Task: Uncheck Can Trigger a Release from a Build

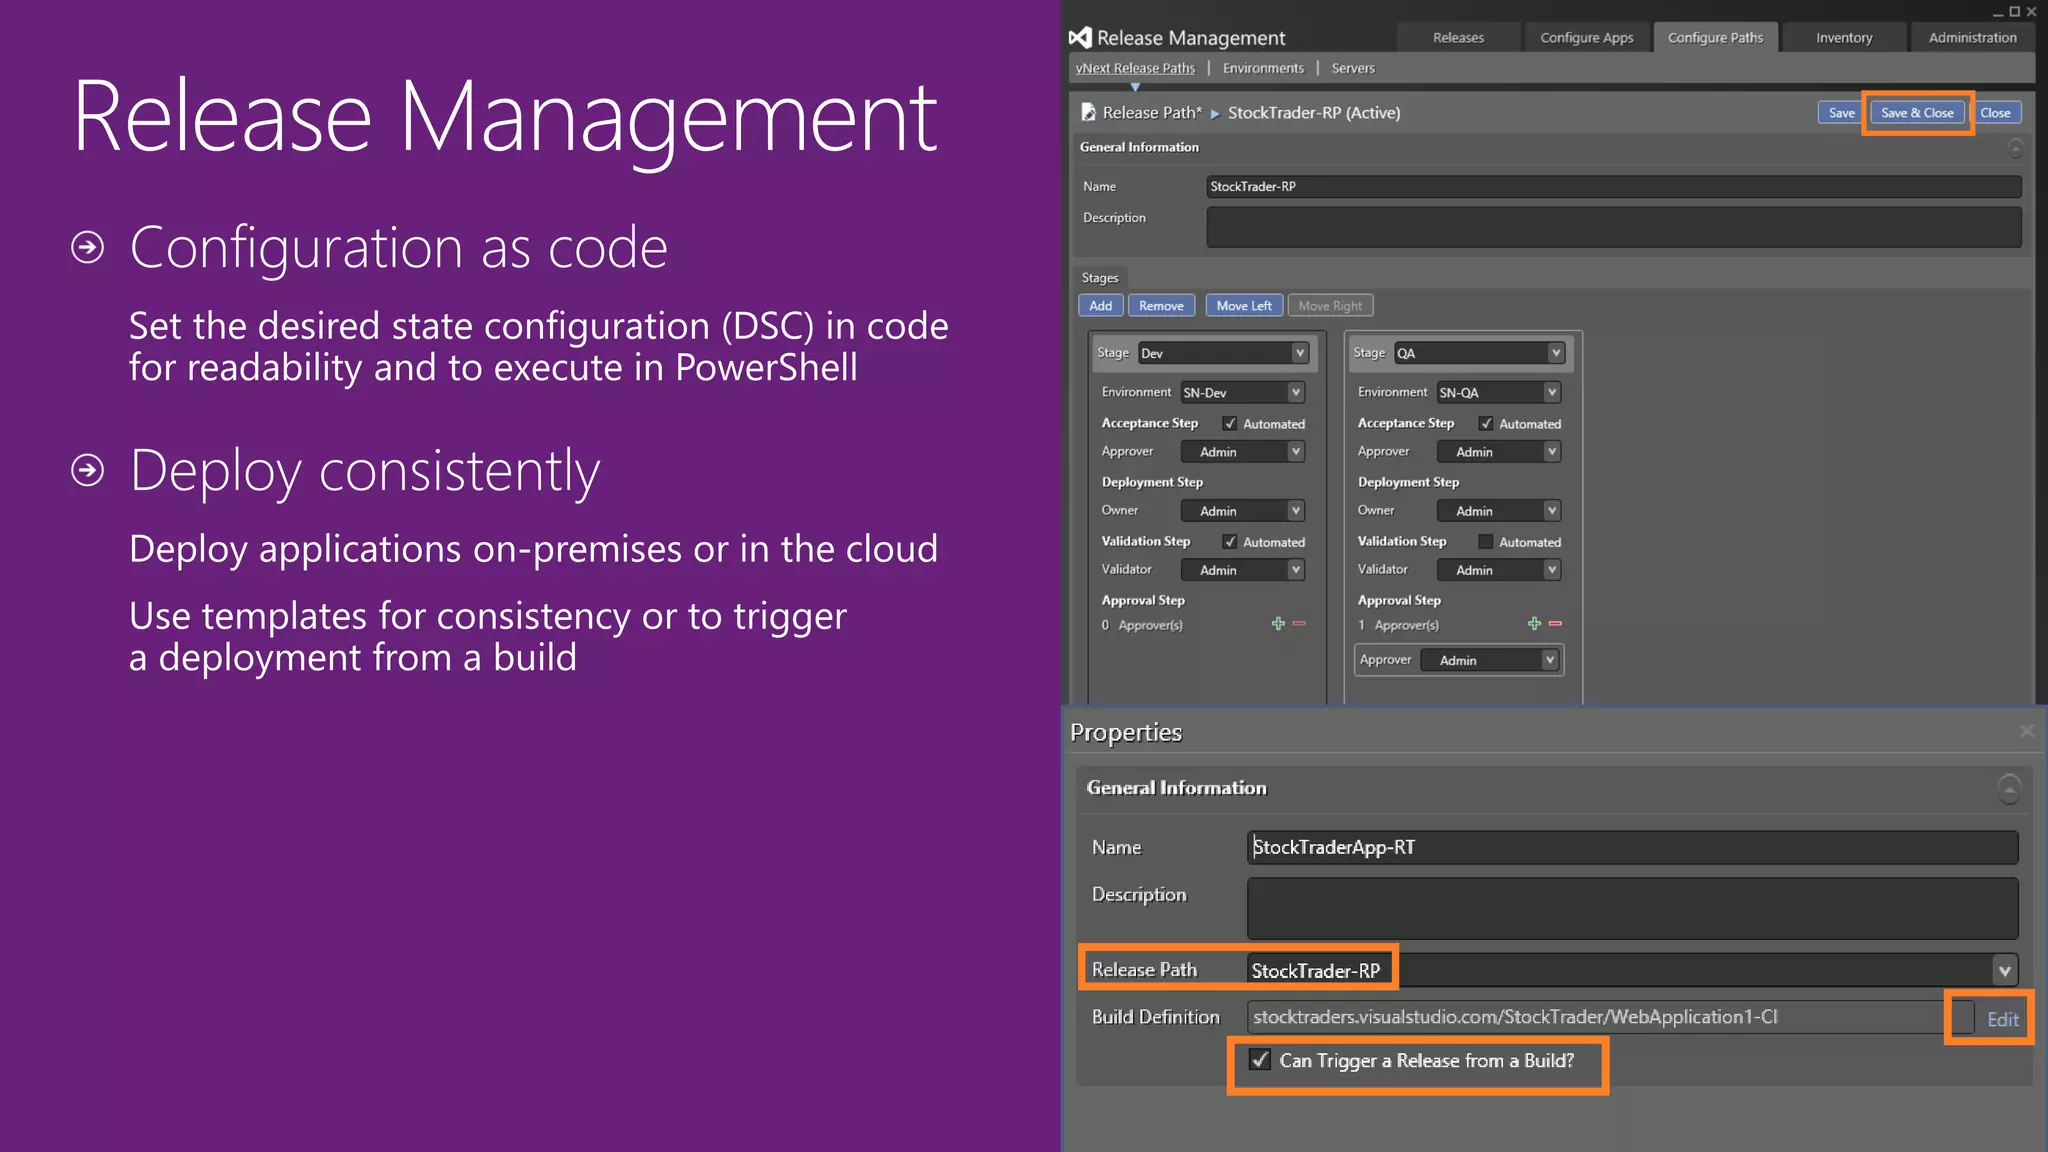Action: tap(1260, 1060)
